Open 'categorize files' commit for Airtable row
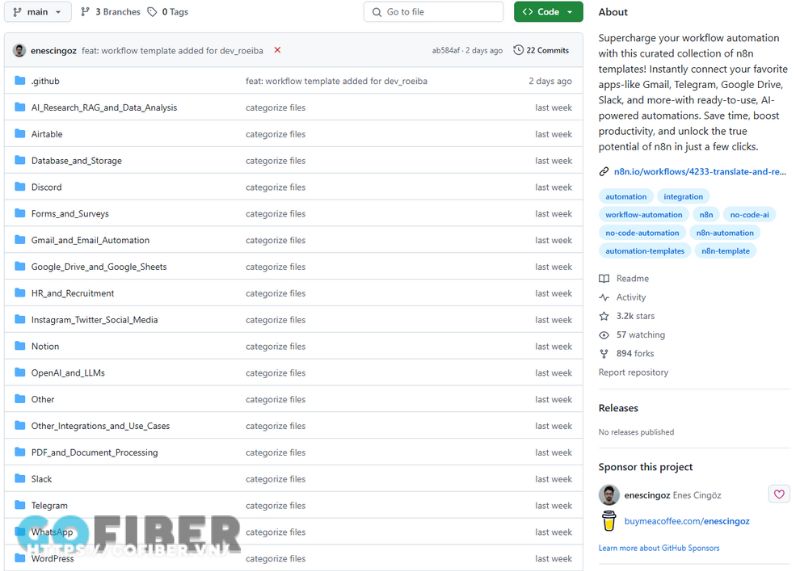The height and width of the screenshot is (571, 800). [276, 134]
